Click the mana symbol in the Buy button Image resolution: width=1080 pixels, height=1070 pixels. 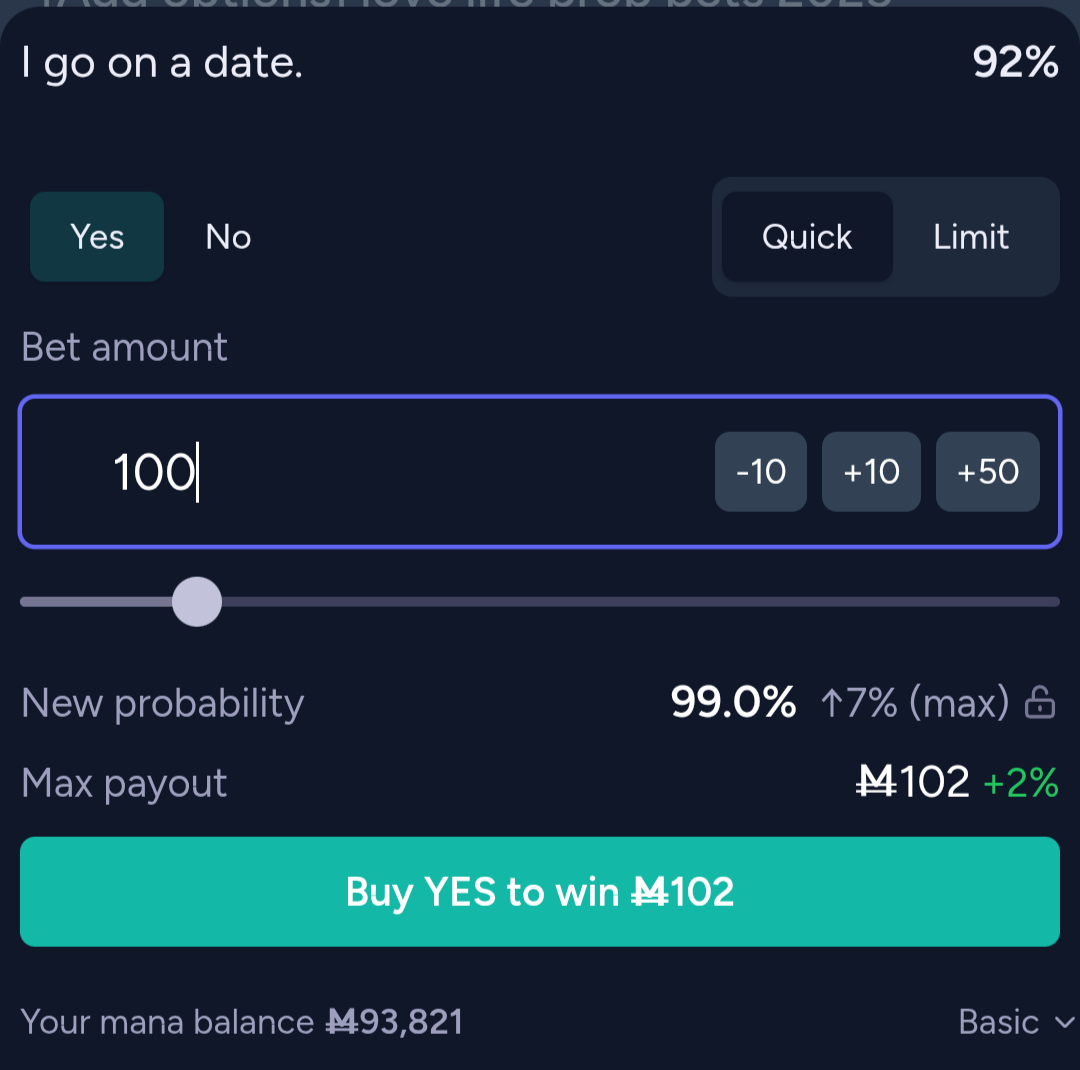point(649,892)
